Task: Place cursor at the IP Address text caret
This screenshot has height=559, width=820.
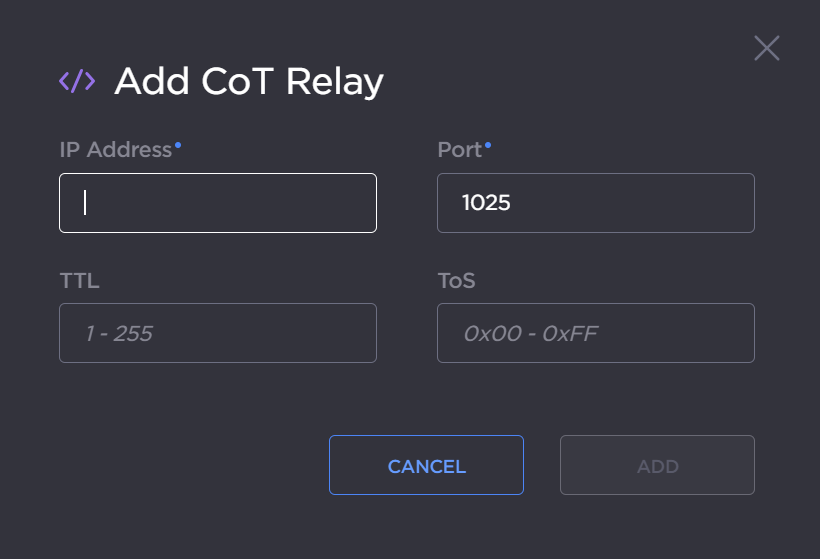Action: (86, 203)
